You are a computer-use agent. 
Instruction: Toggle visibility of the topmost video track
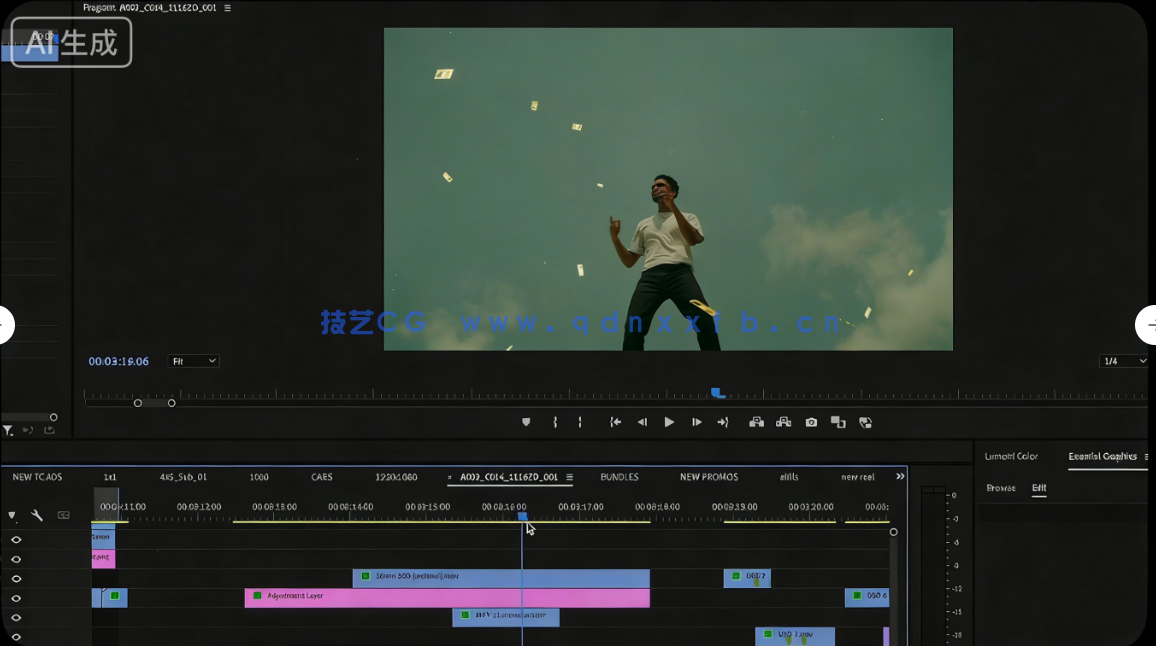[x=16, y=540]
